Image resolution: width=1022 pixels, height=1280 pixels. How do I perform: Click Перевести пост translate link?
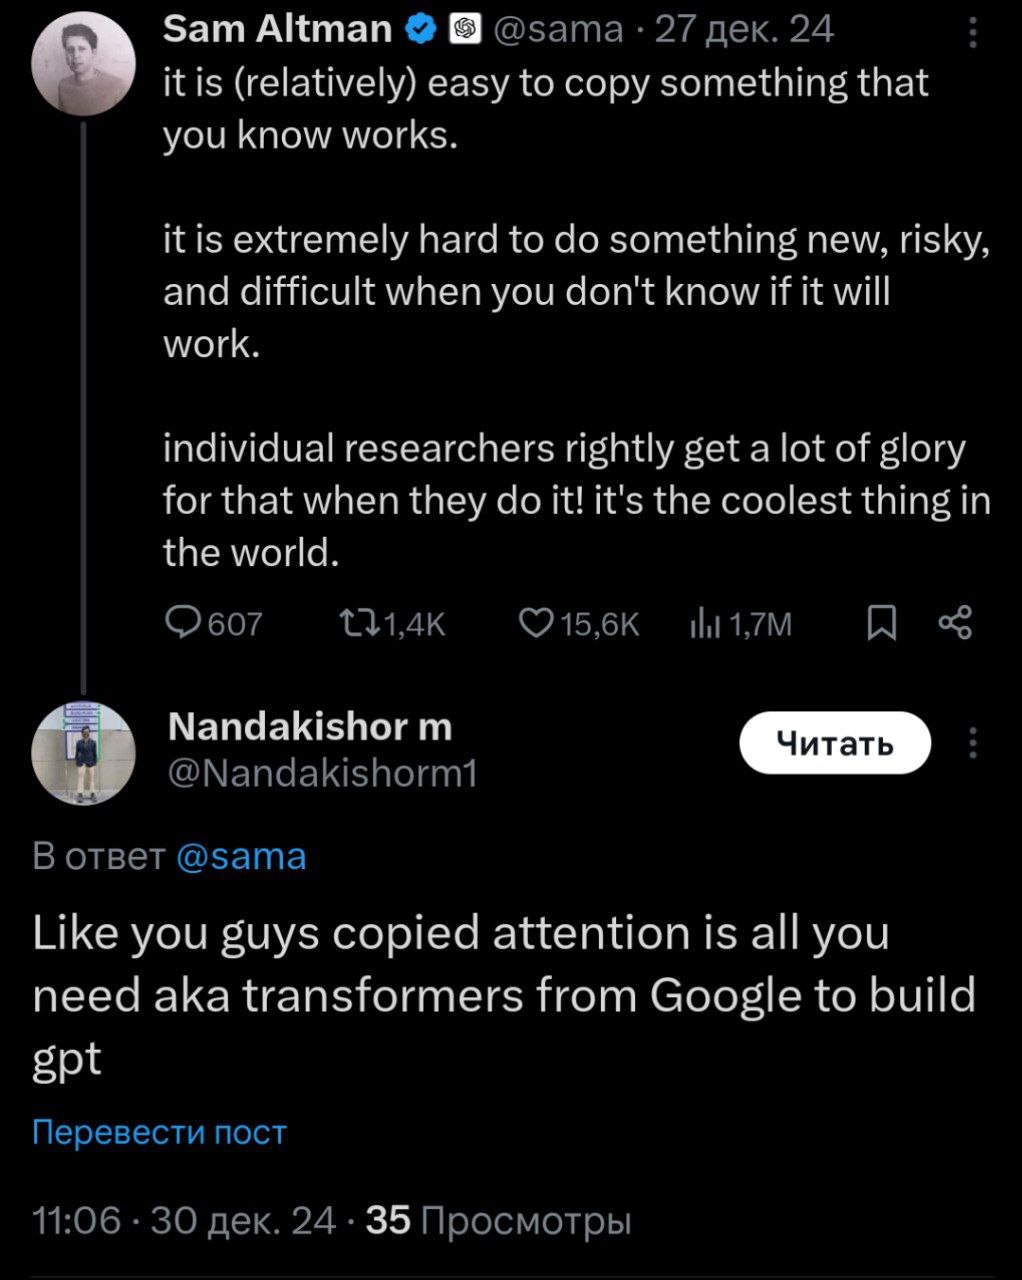click(x=159, y=1132)
